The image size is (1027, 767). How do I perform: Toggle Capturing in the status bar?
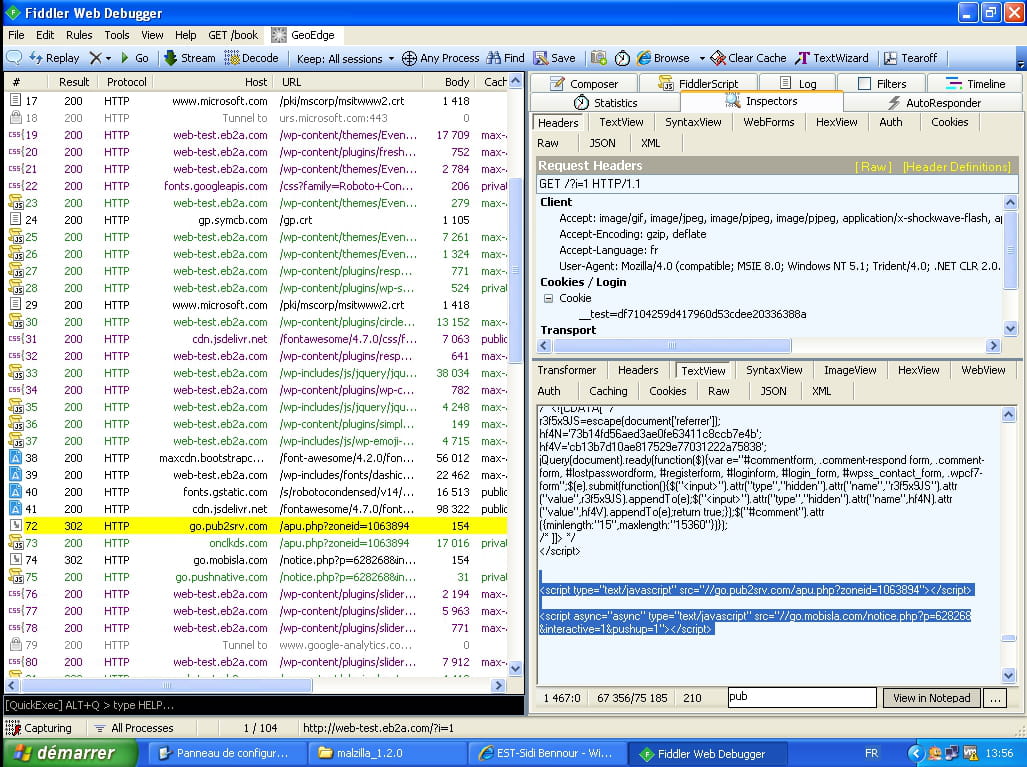click(39, 728)
